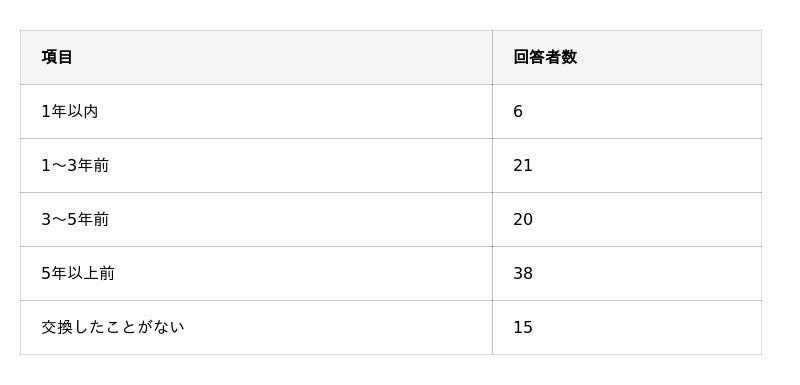
Task: Select the 1年以内 row label
Action: point(69,111)
